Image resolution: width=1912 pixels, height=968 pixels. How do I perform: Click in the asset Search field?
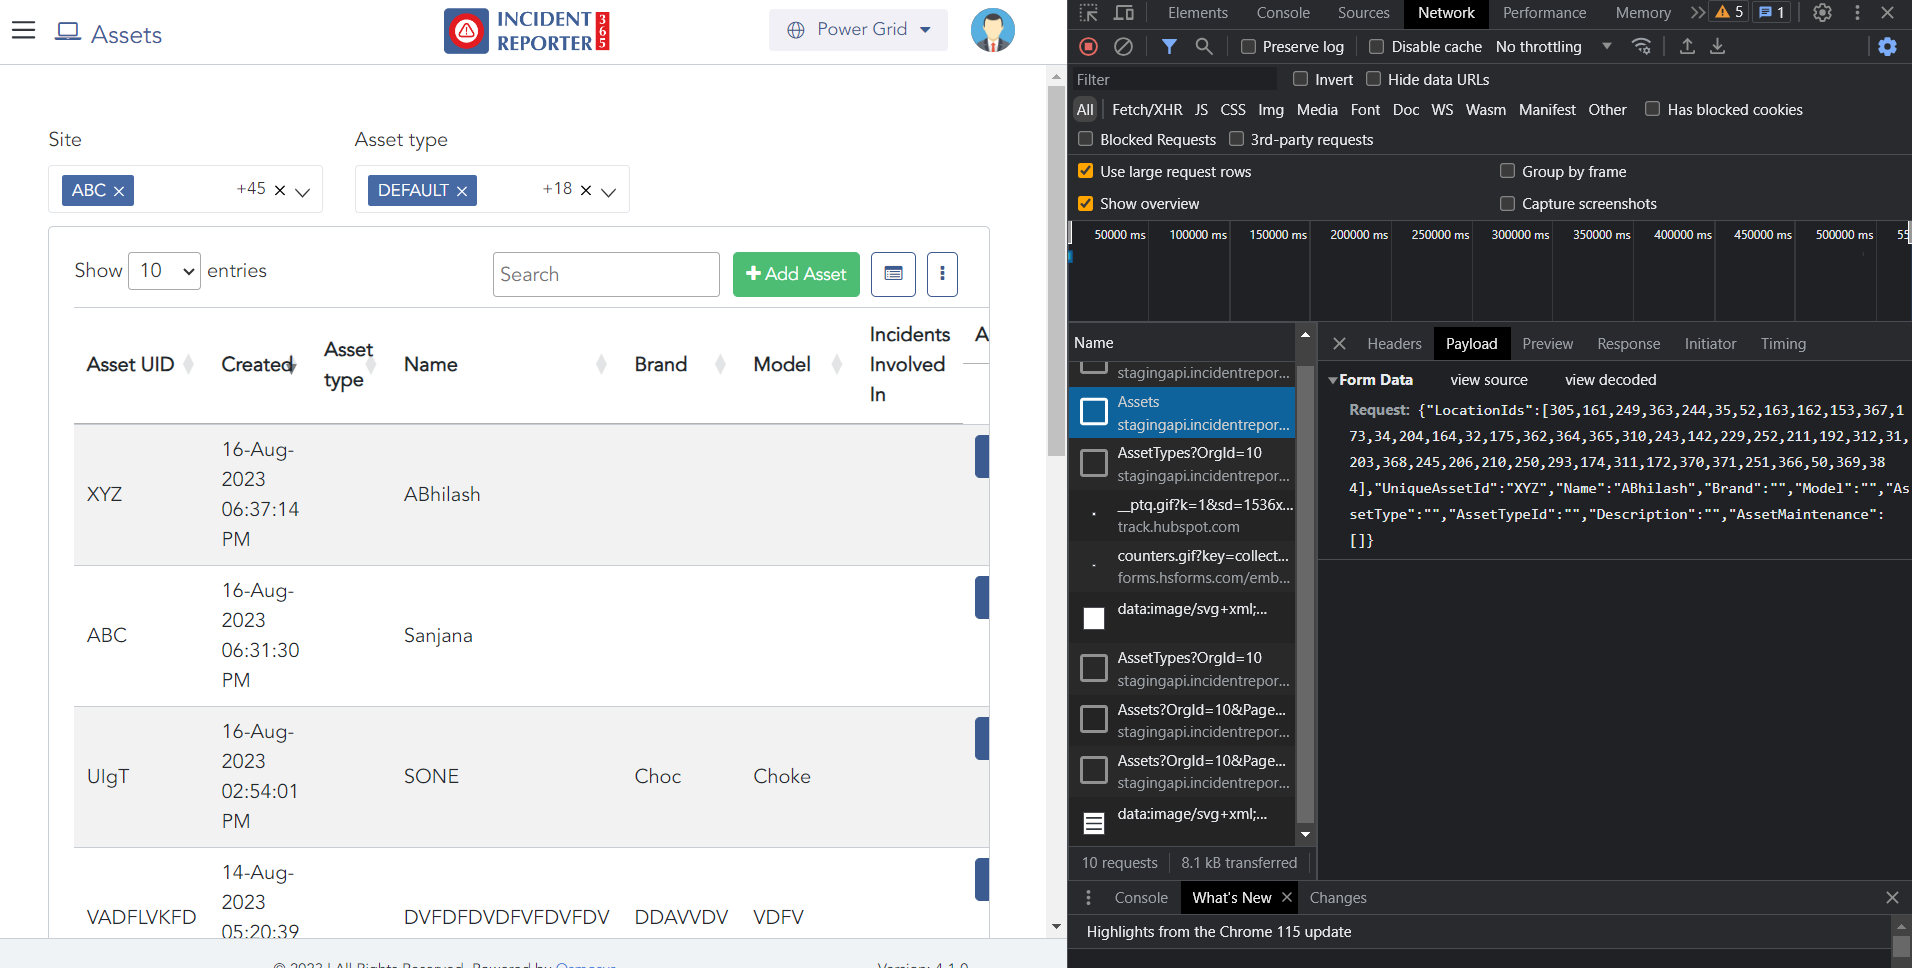pyautogui.click(x=606, y=274)
